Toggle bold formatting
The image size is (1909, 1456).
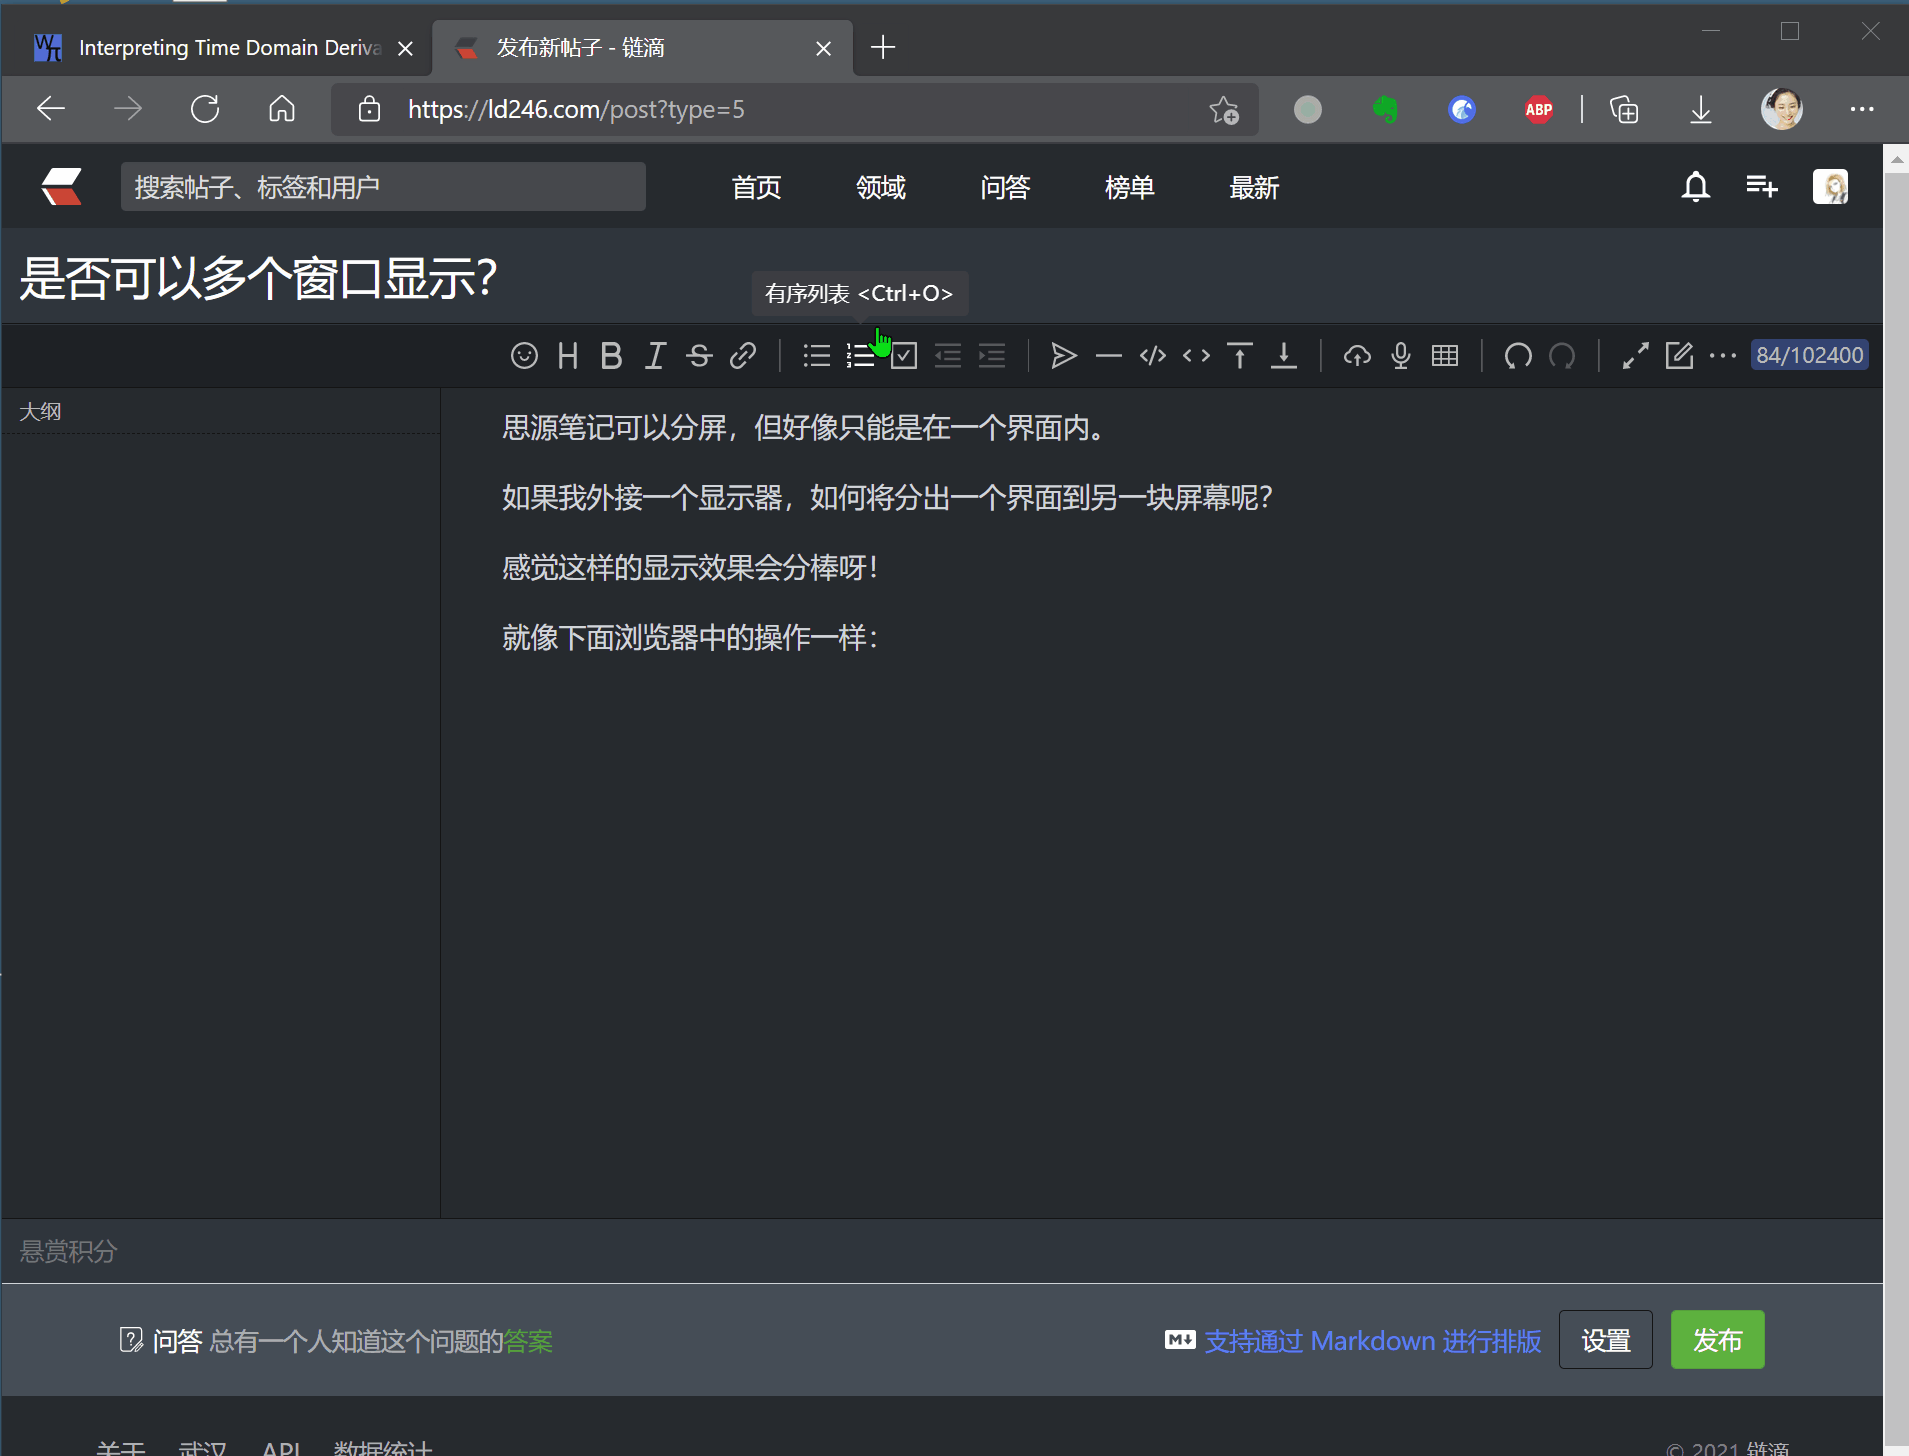611,355
